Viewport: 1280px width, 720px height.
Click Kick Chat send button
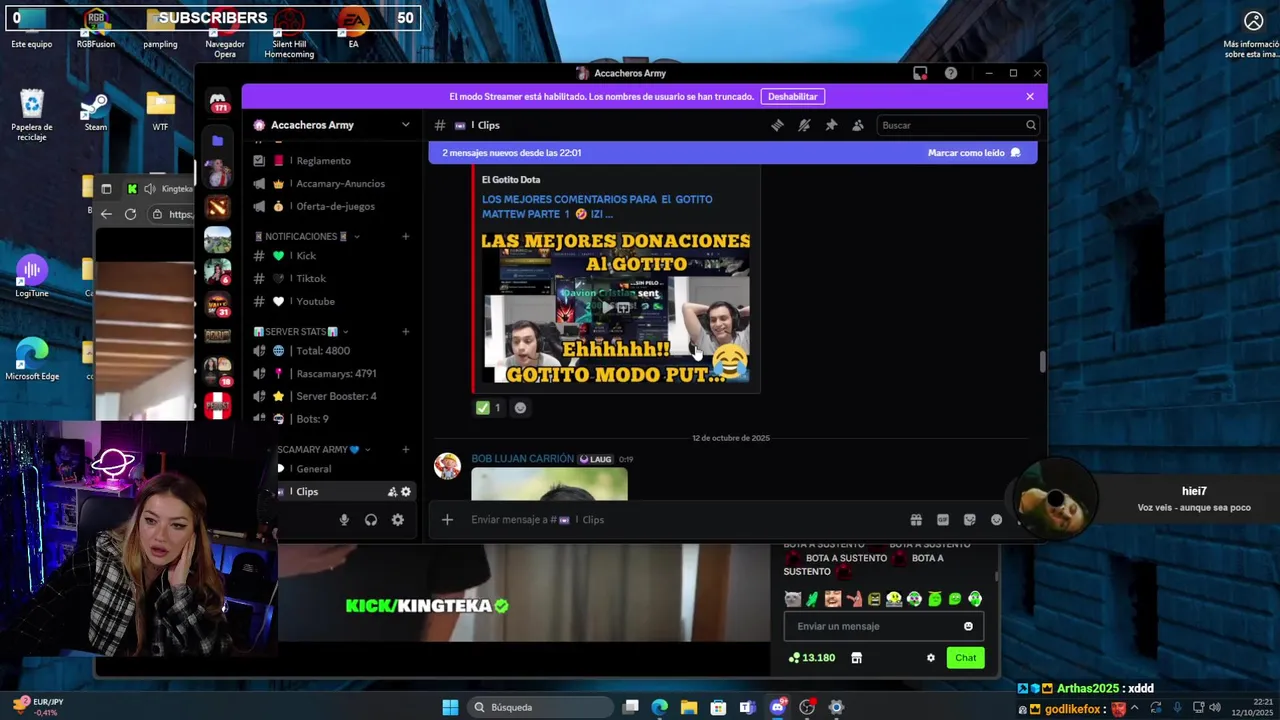965,658
